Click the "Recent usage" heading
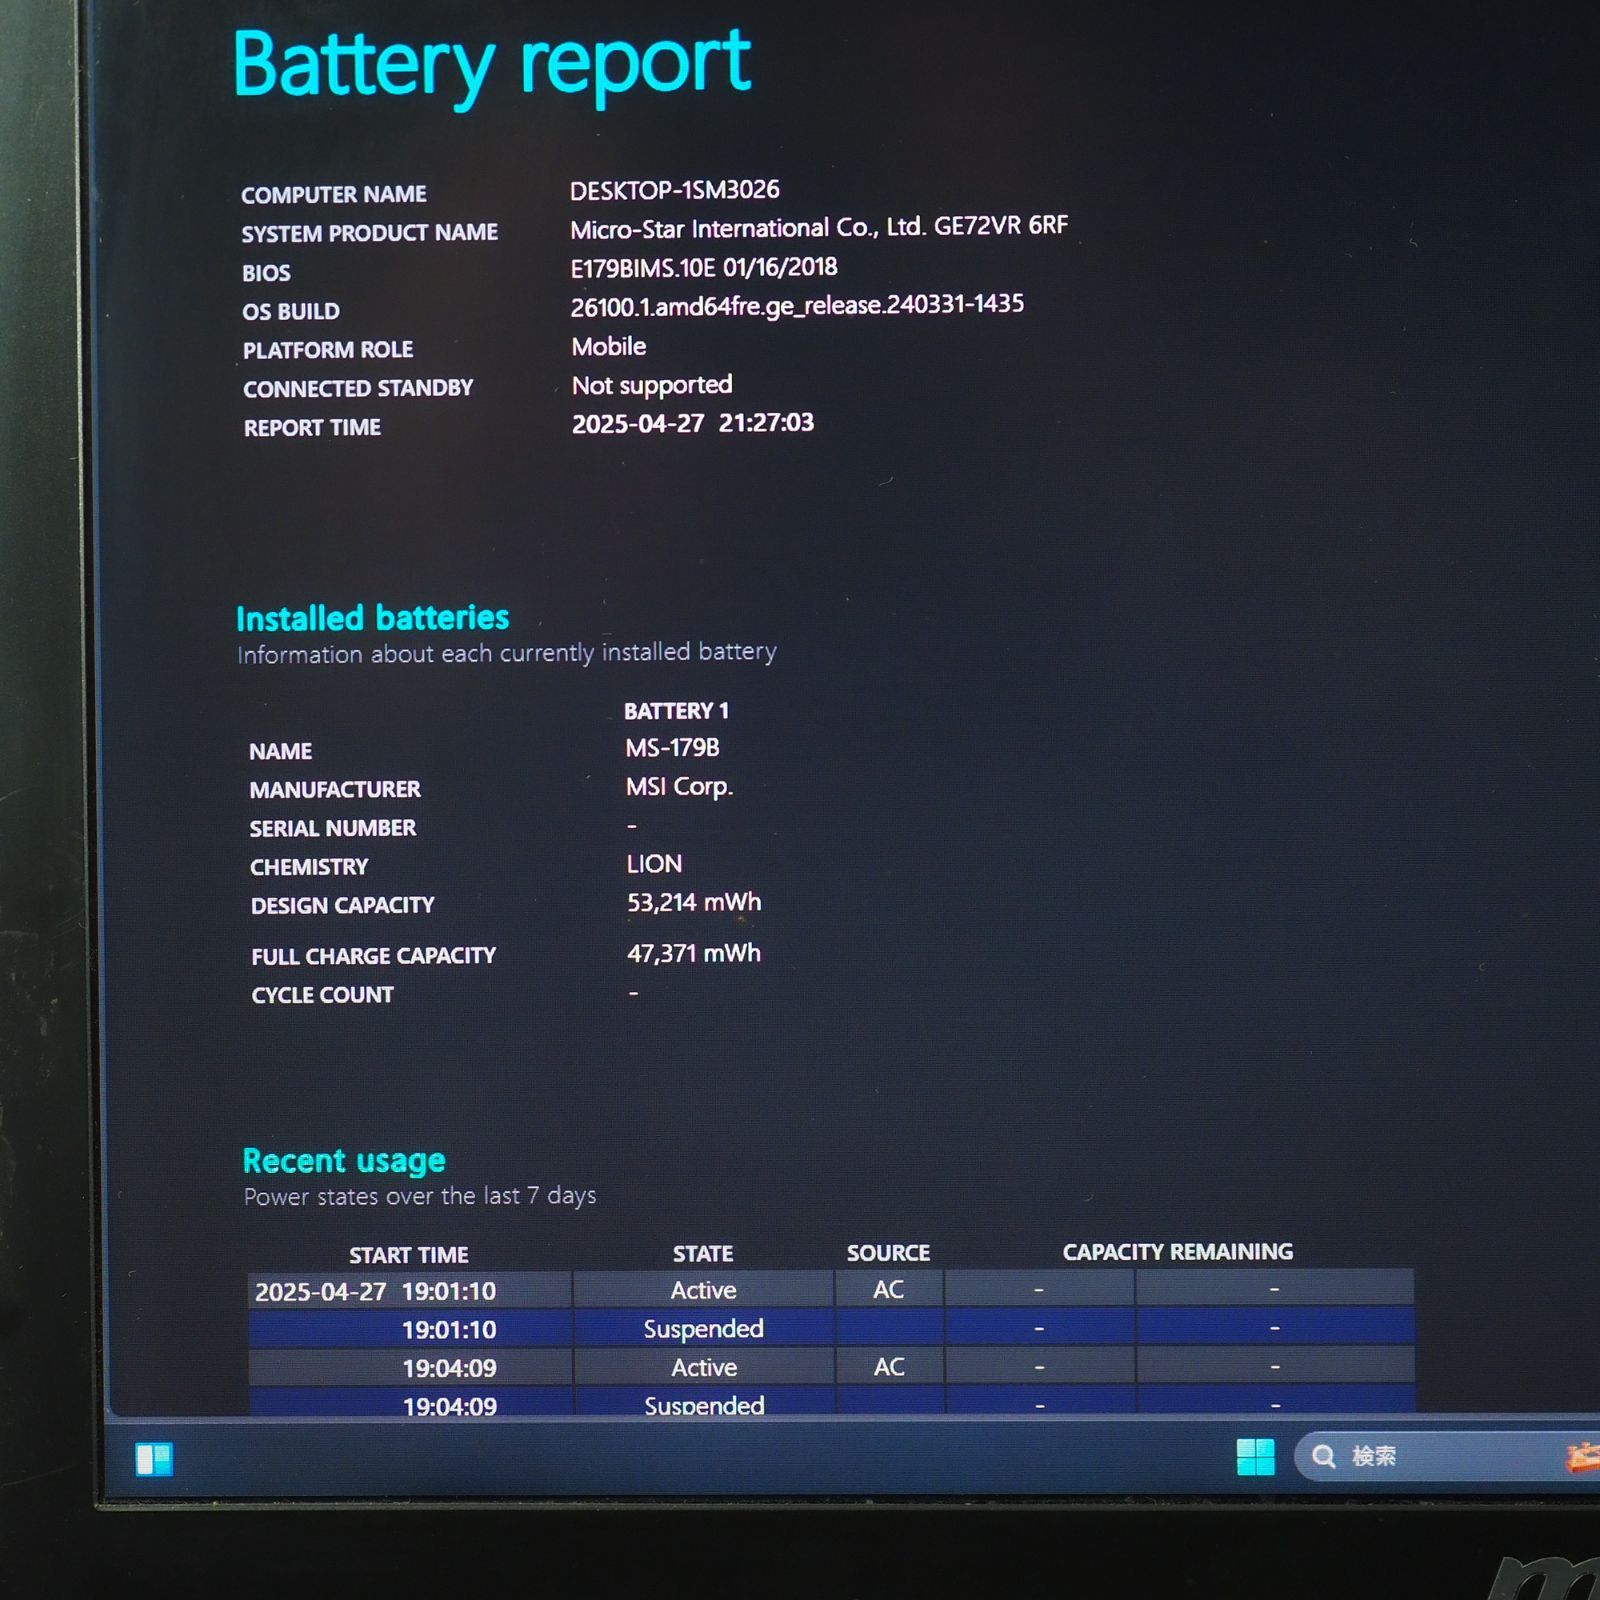The image size is (1600, 1600). click(x=344, y=1161)
